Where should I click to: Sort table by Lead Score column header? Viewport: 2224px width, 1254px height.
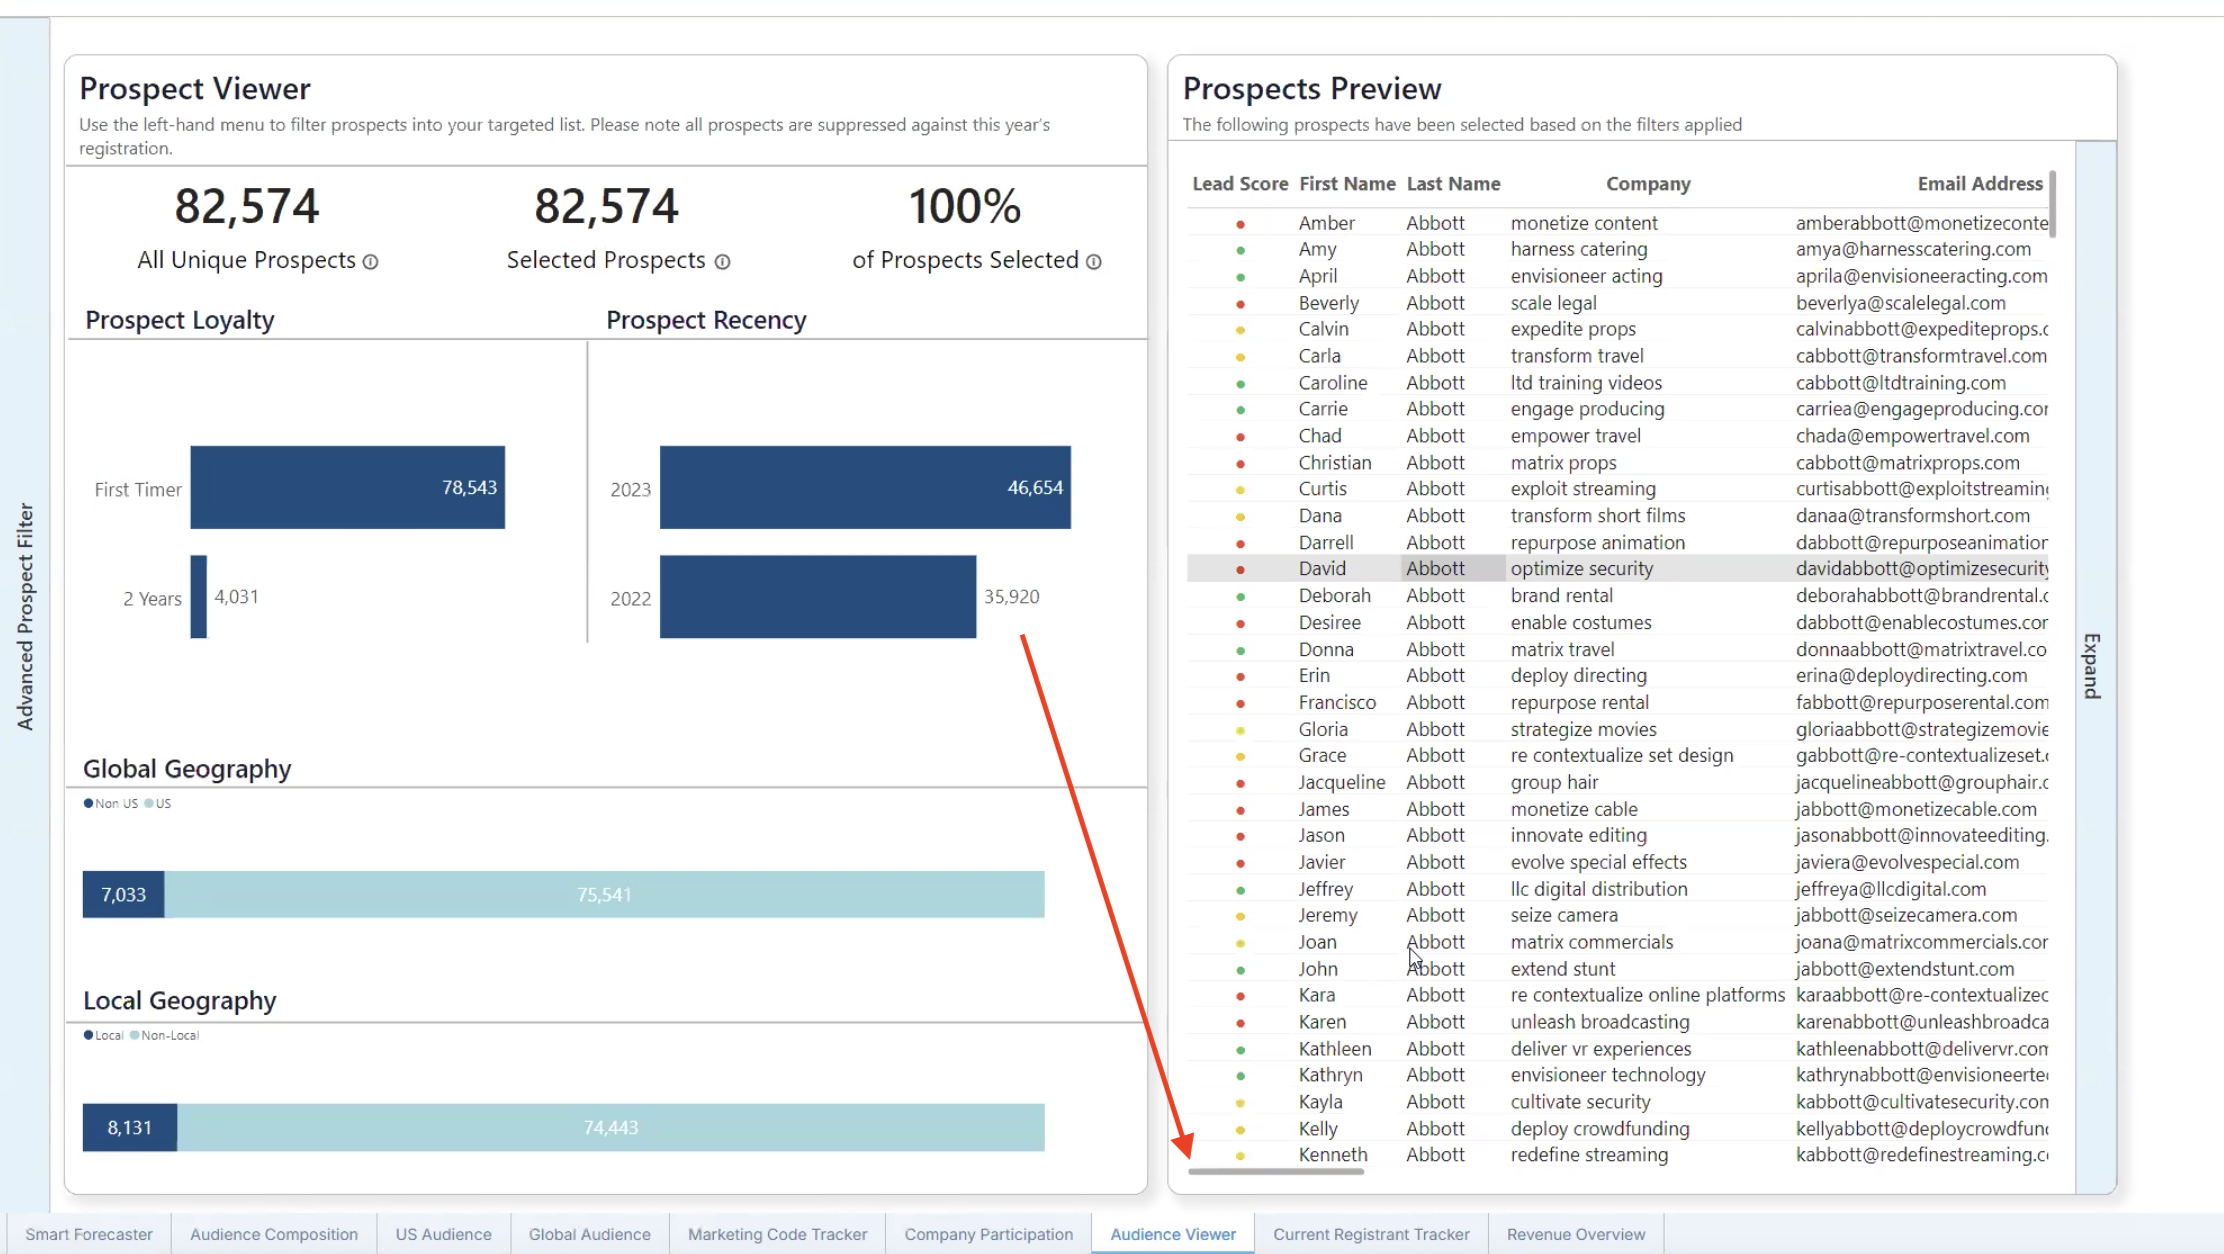[1239, 184]
